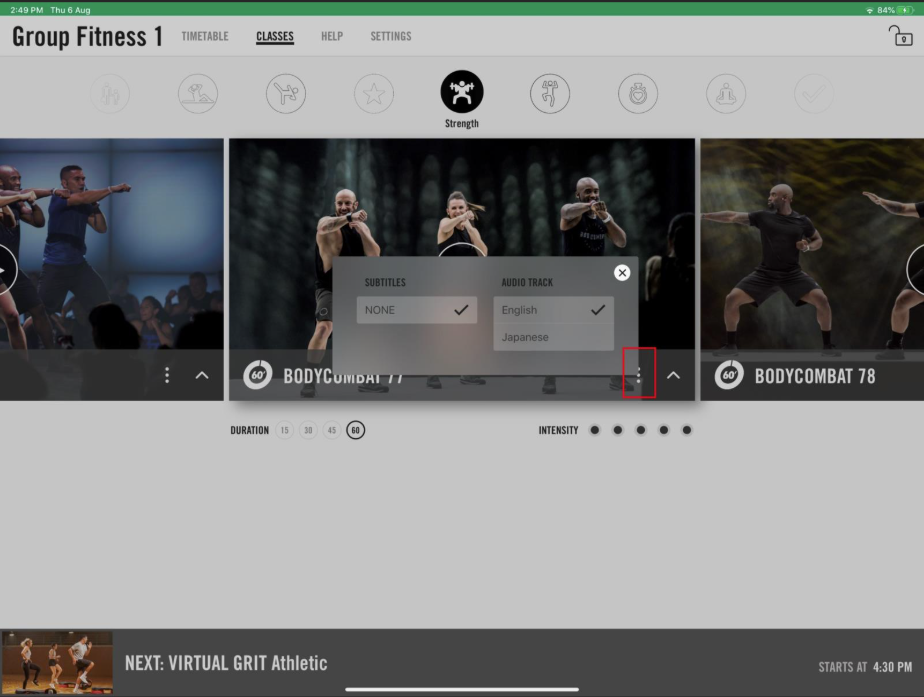
Task: Go to the SETTINGS tab
Action: point(391,37)
